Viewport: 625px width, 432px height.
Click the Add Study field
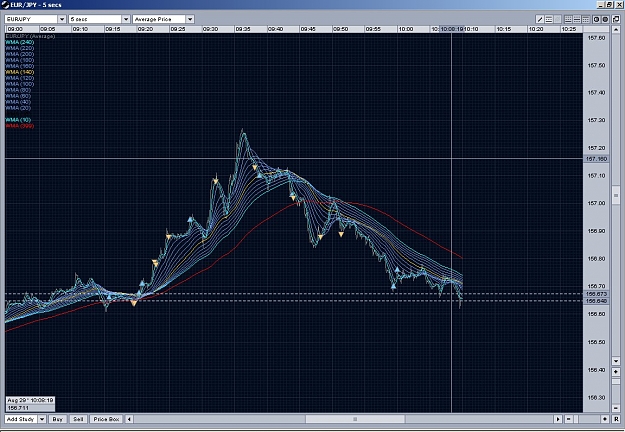(21, 419)
